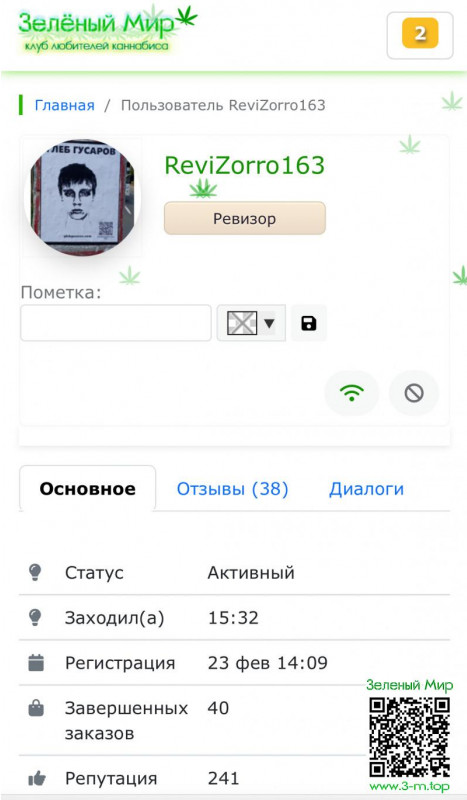The height and width of the screenshot is (800, 467).
Task: Click the Ревизор role button
Action: [244, 218]
